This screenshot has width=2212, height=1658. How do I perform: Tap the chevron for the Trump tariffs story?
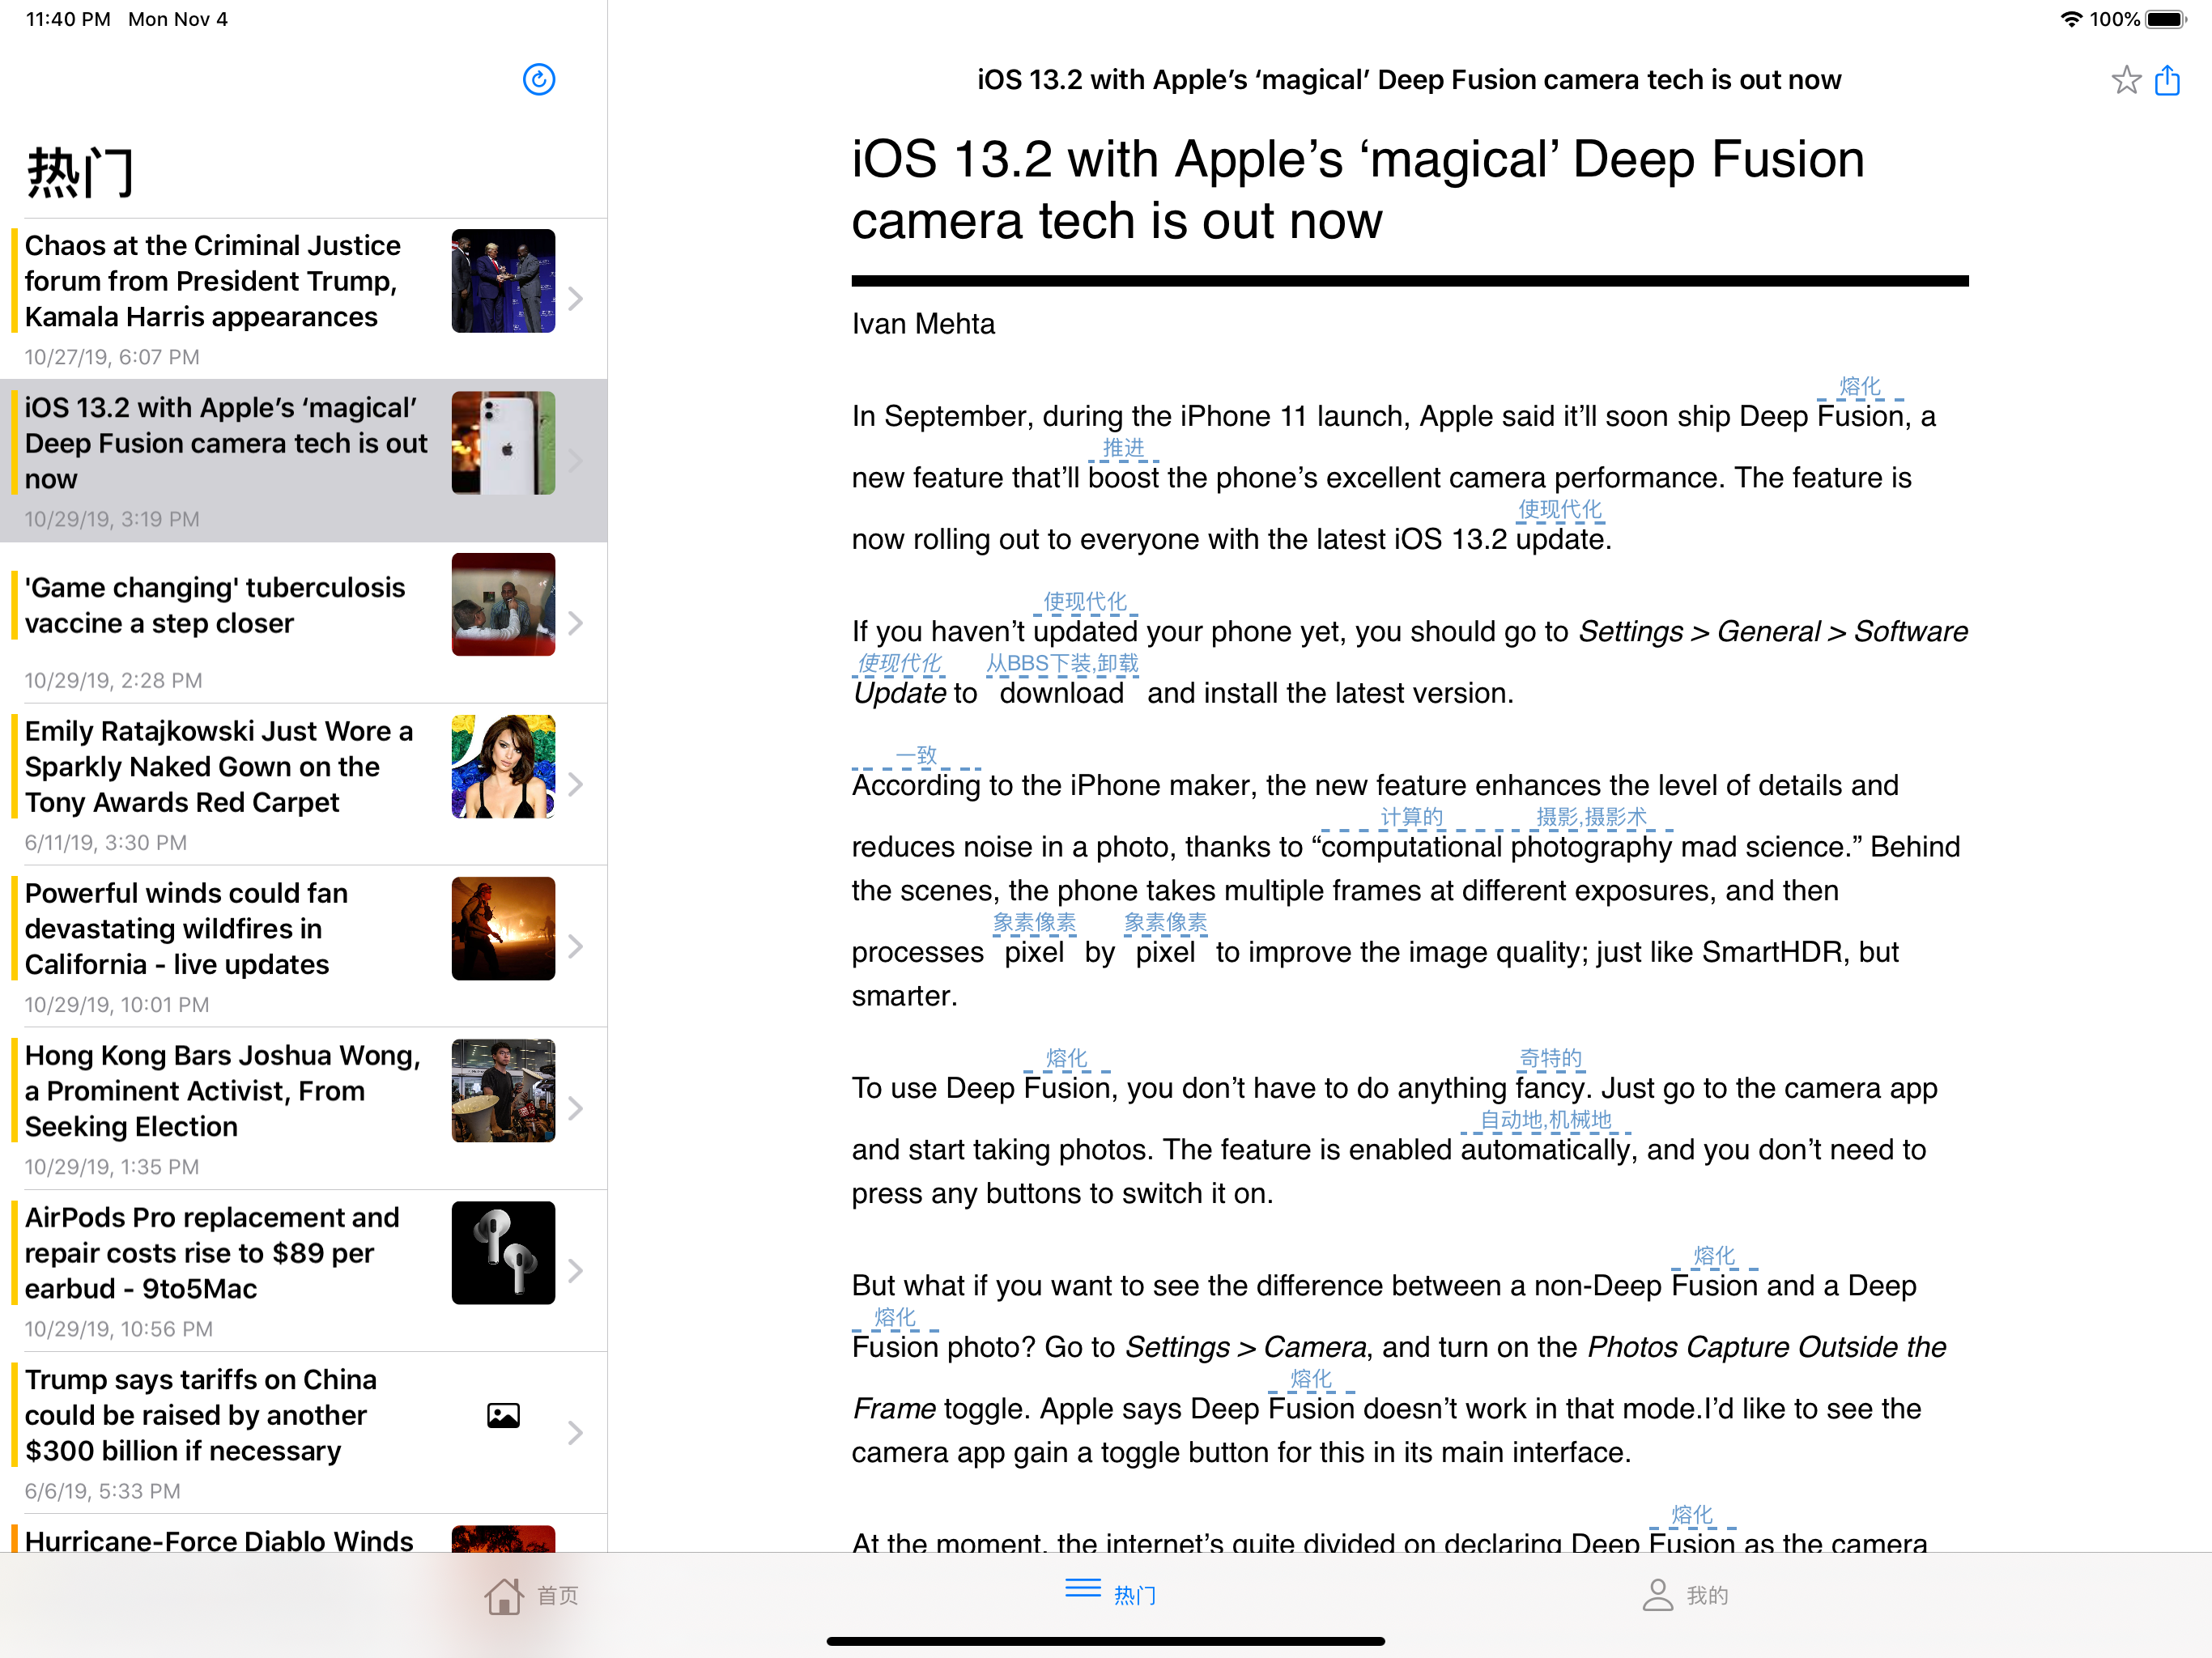point(575,1432)
